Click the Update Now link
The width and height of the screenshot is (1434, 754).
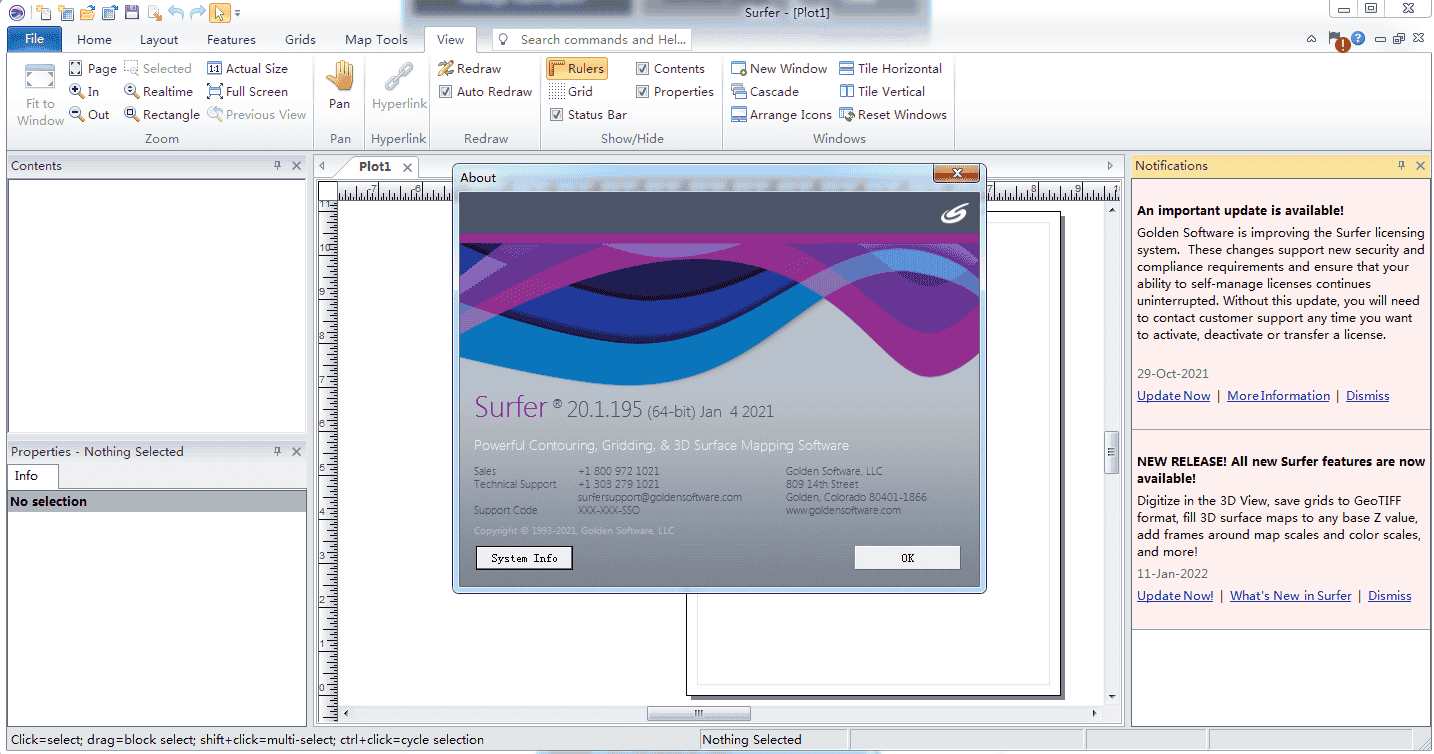click(x=1173, y=396)
